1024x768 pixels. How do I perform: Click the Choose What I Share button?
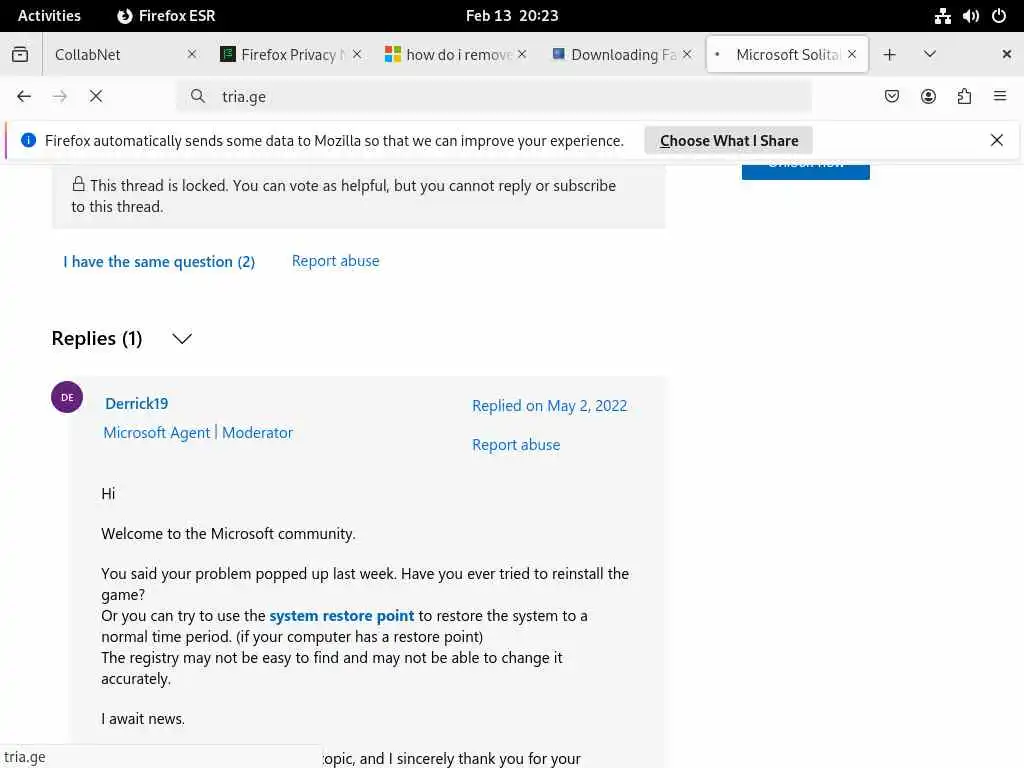point(729,141)
